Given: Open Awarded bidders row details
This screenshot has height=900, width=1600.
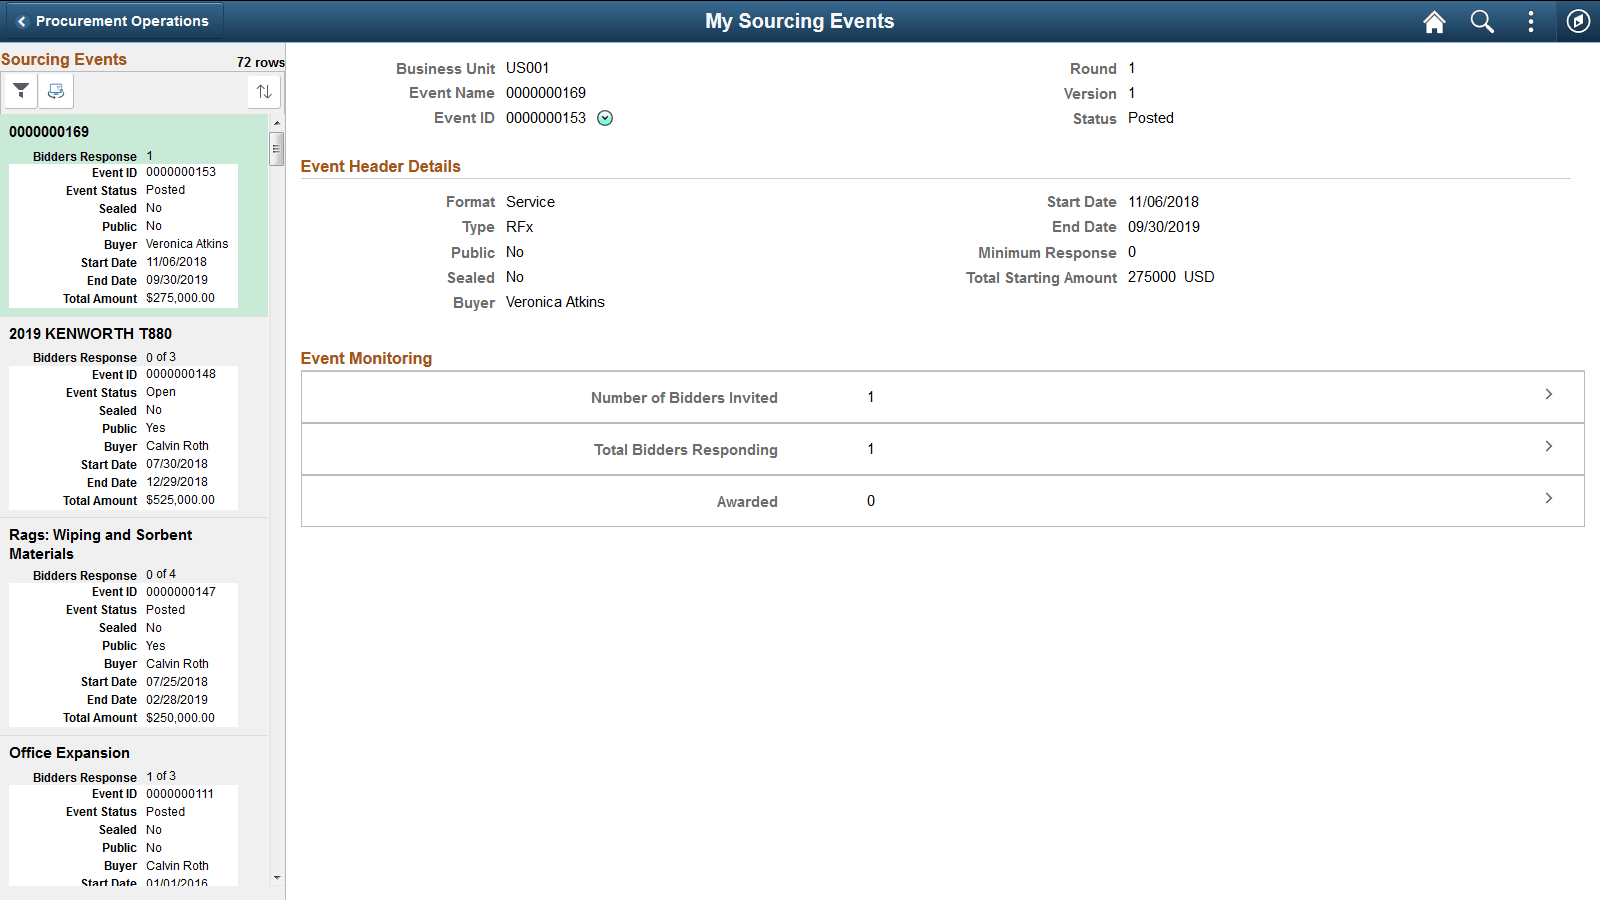Looking at the screenshot, I should point(1549,497).
